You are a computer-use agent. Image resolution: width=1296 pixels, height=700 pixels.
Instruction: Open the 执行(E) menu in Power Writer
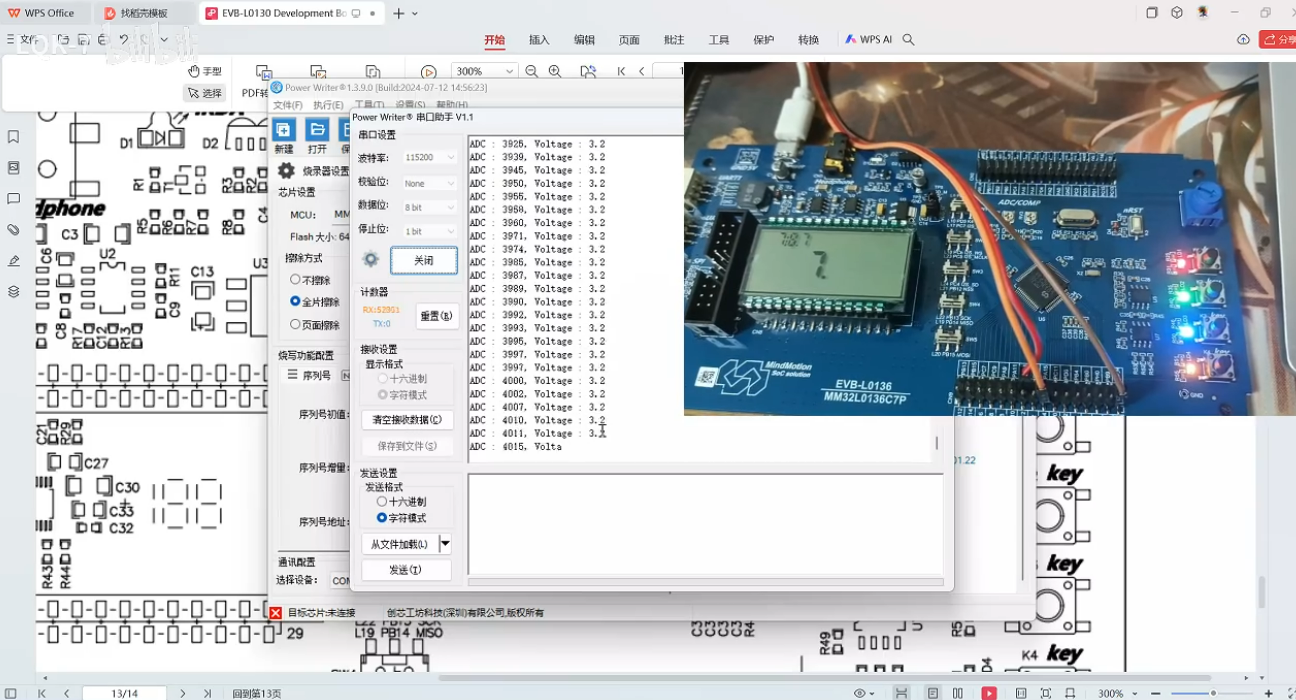(x=328, y=105)
